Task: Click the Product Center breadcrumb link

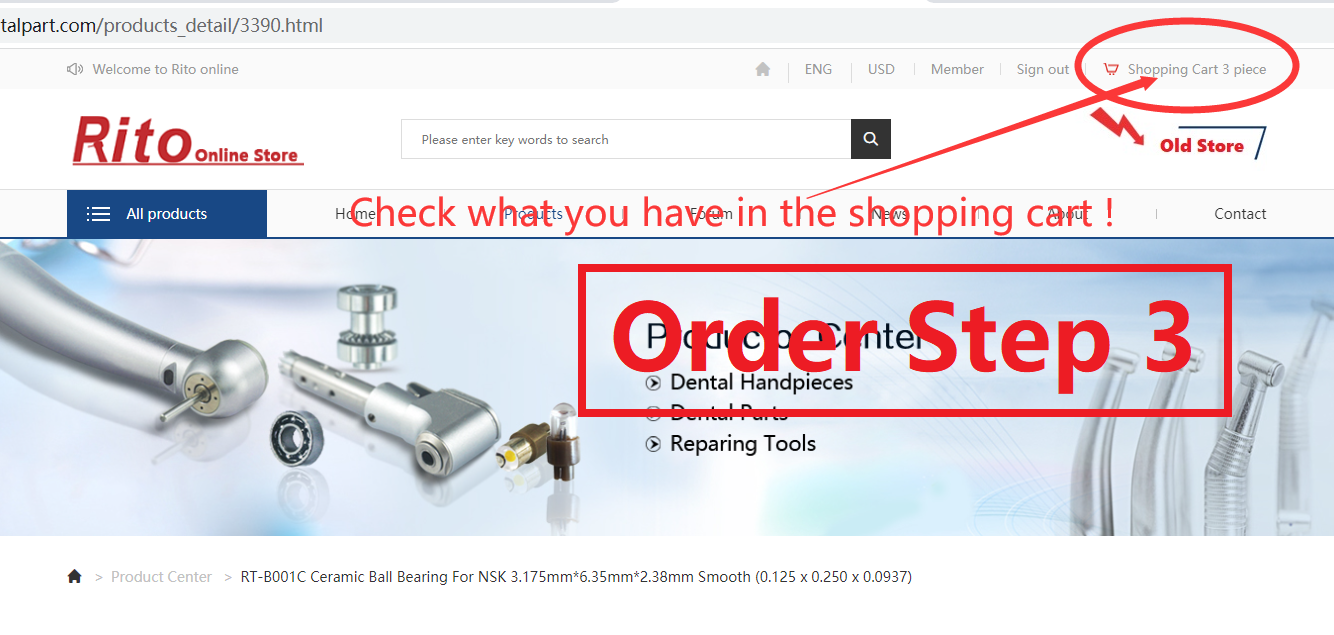Action: tap(161, 577)
